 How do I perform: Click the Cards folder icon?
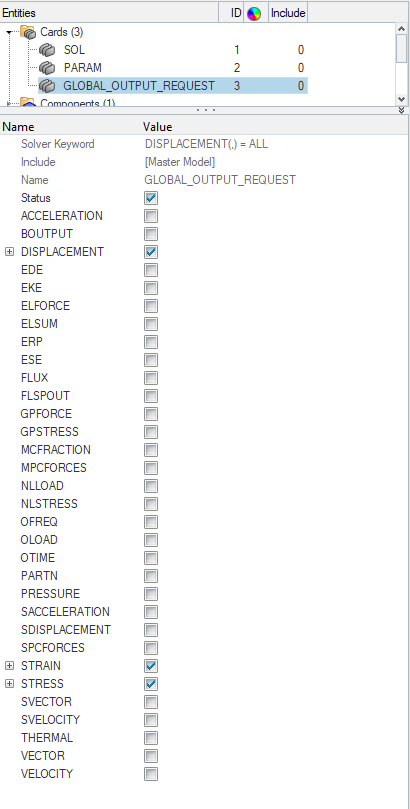click(x=28, y=32)
